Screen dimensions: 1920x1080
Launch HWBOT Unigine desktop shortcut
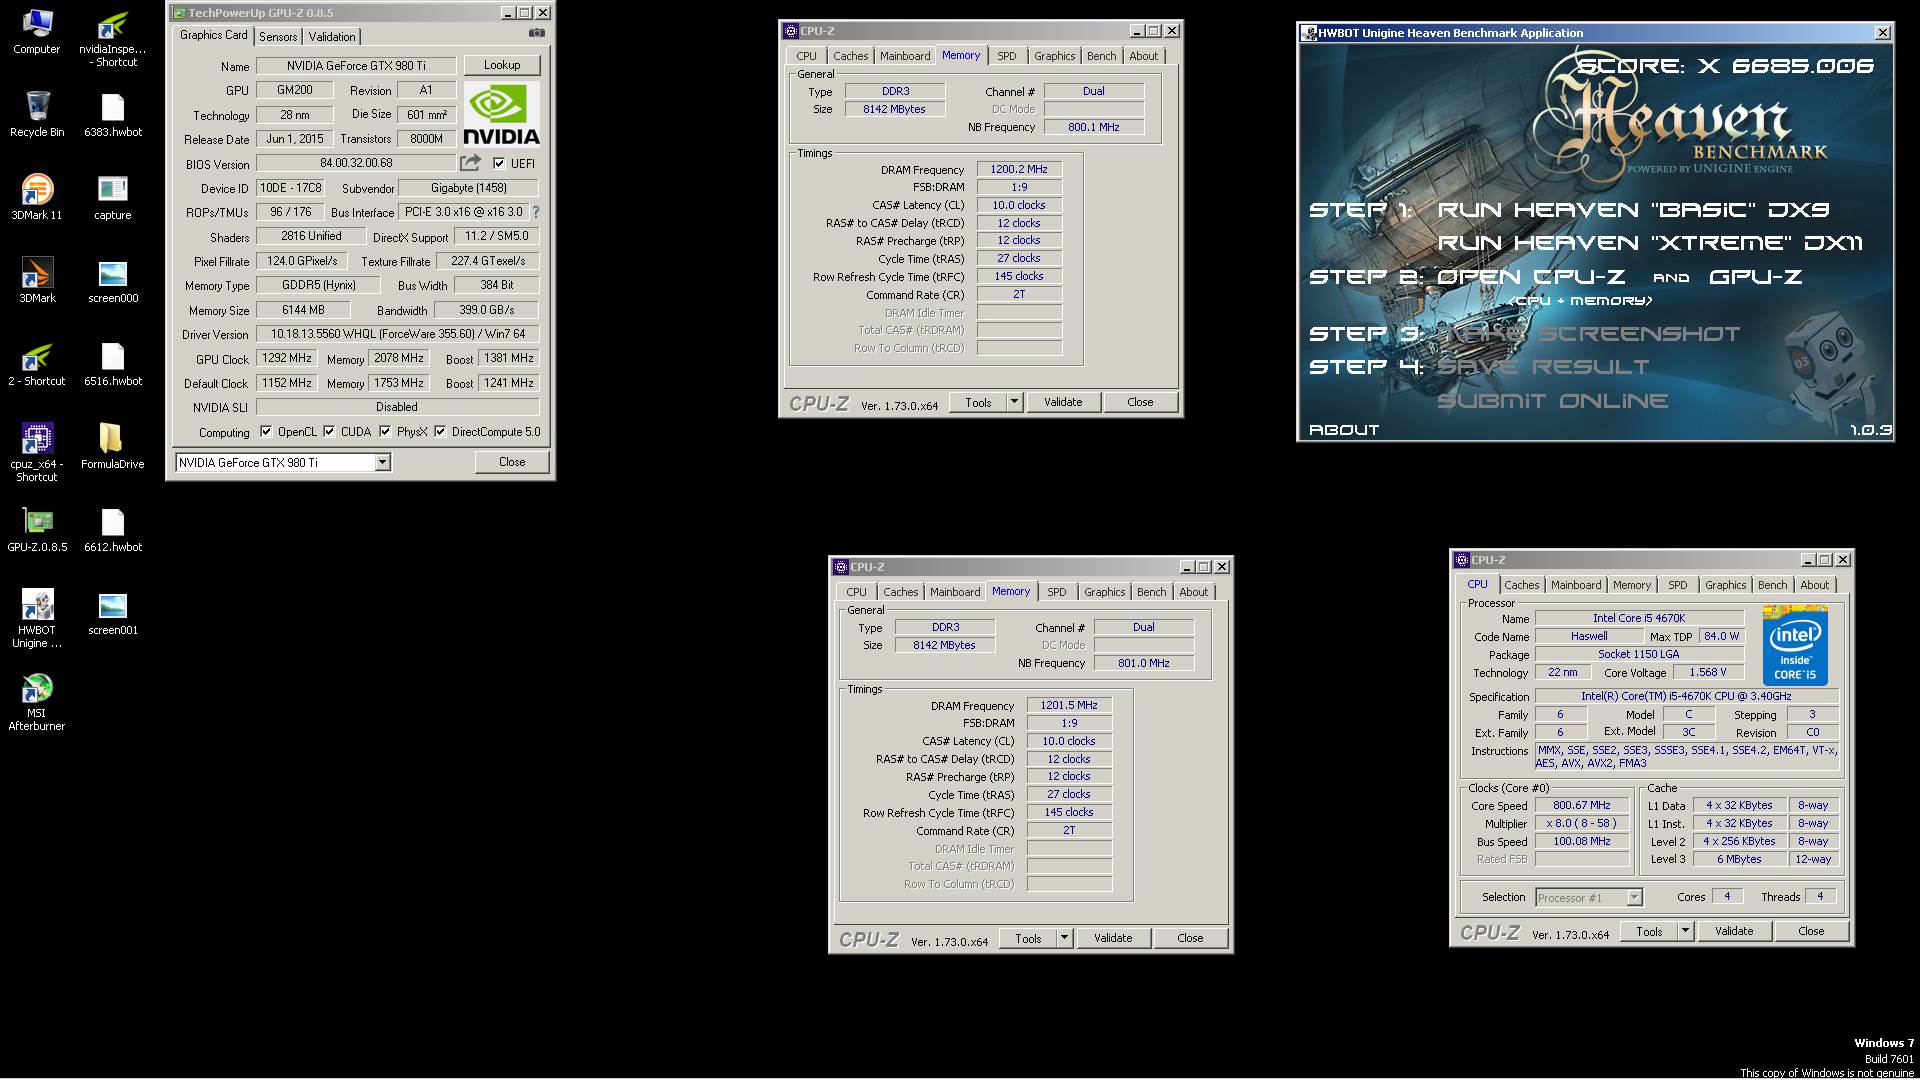[x=37, y=619]
